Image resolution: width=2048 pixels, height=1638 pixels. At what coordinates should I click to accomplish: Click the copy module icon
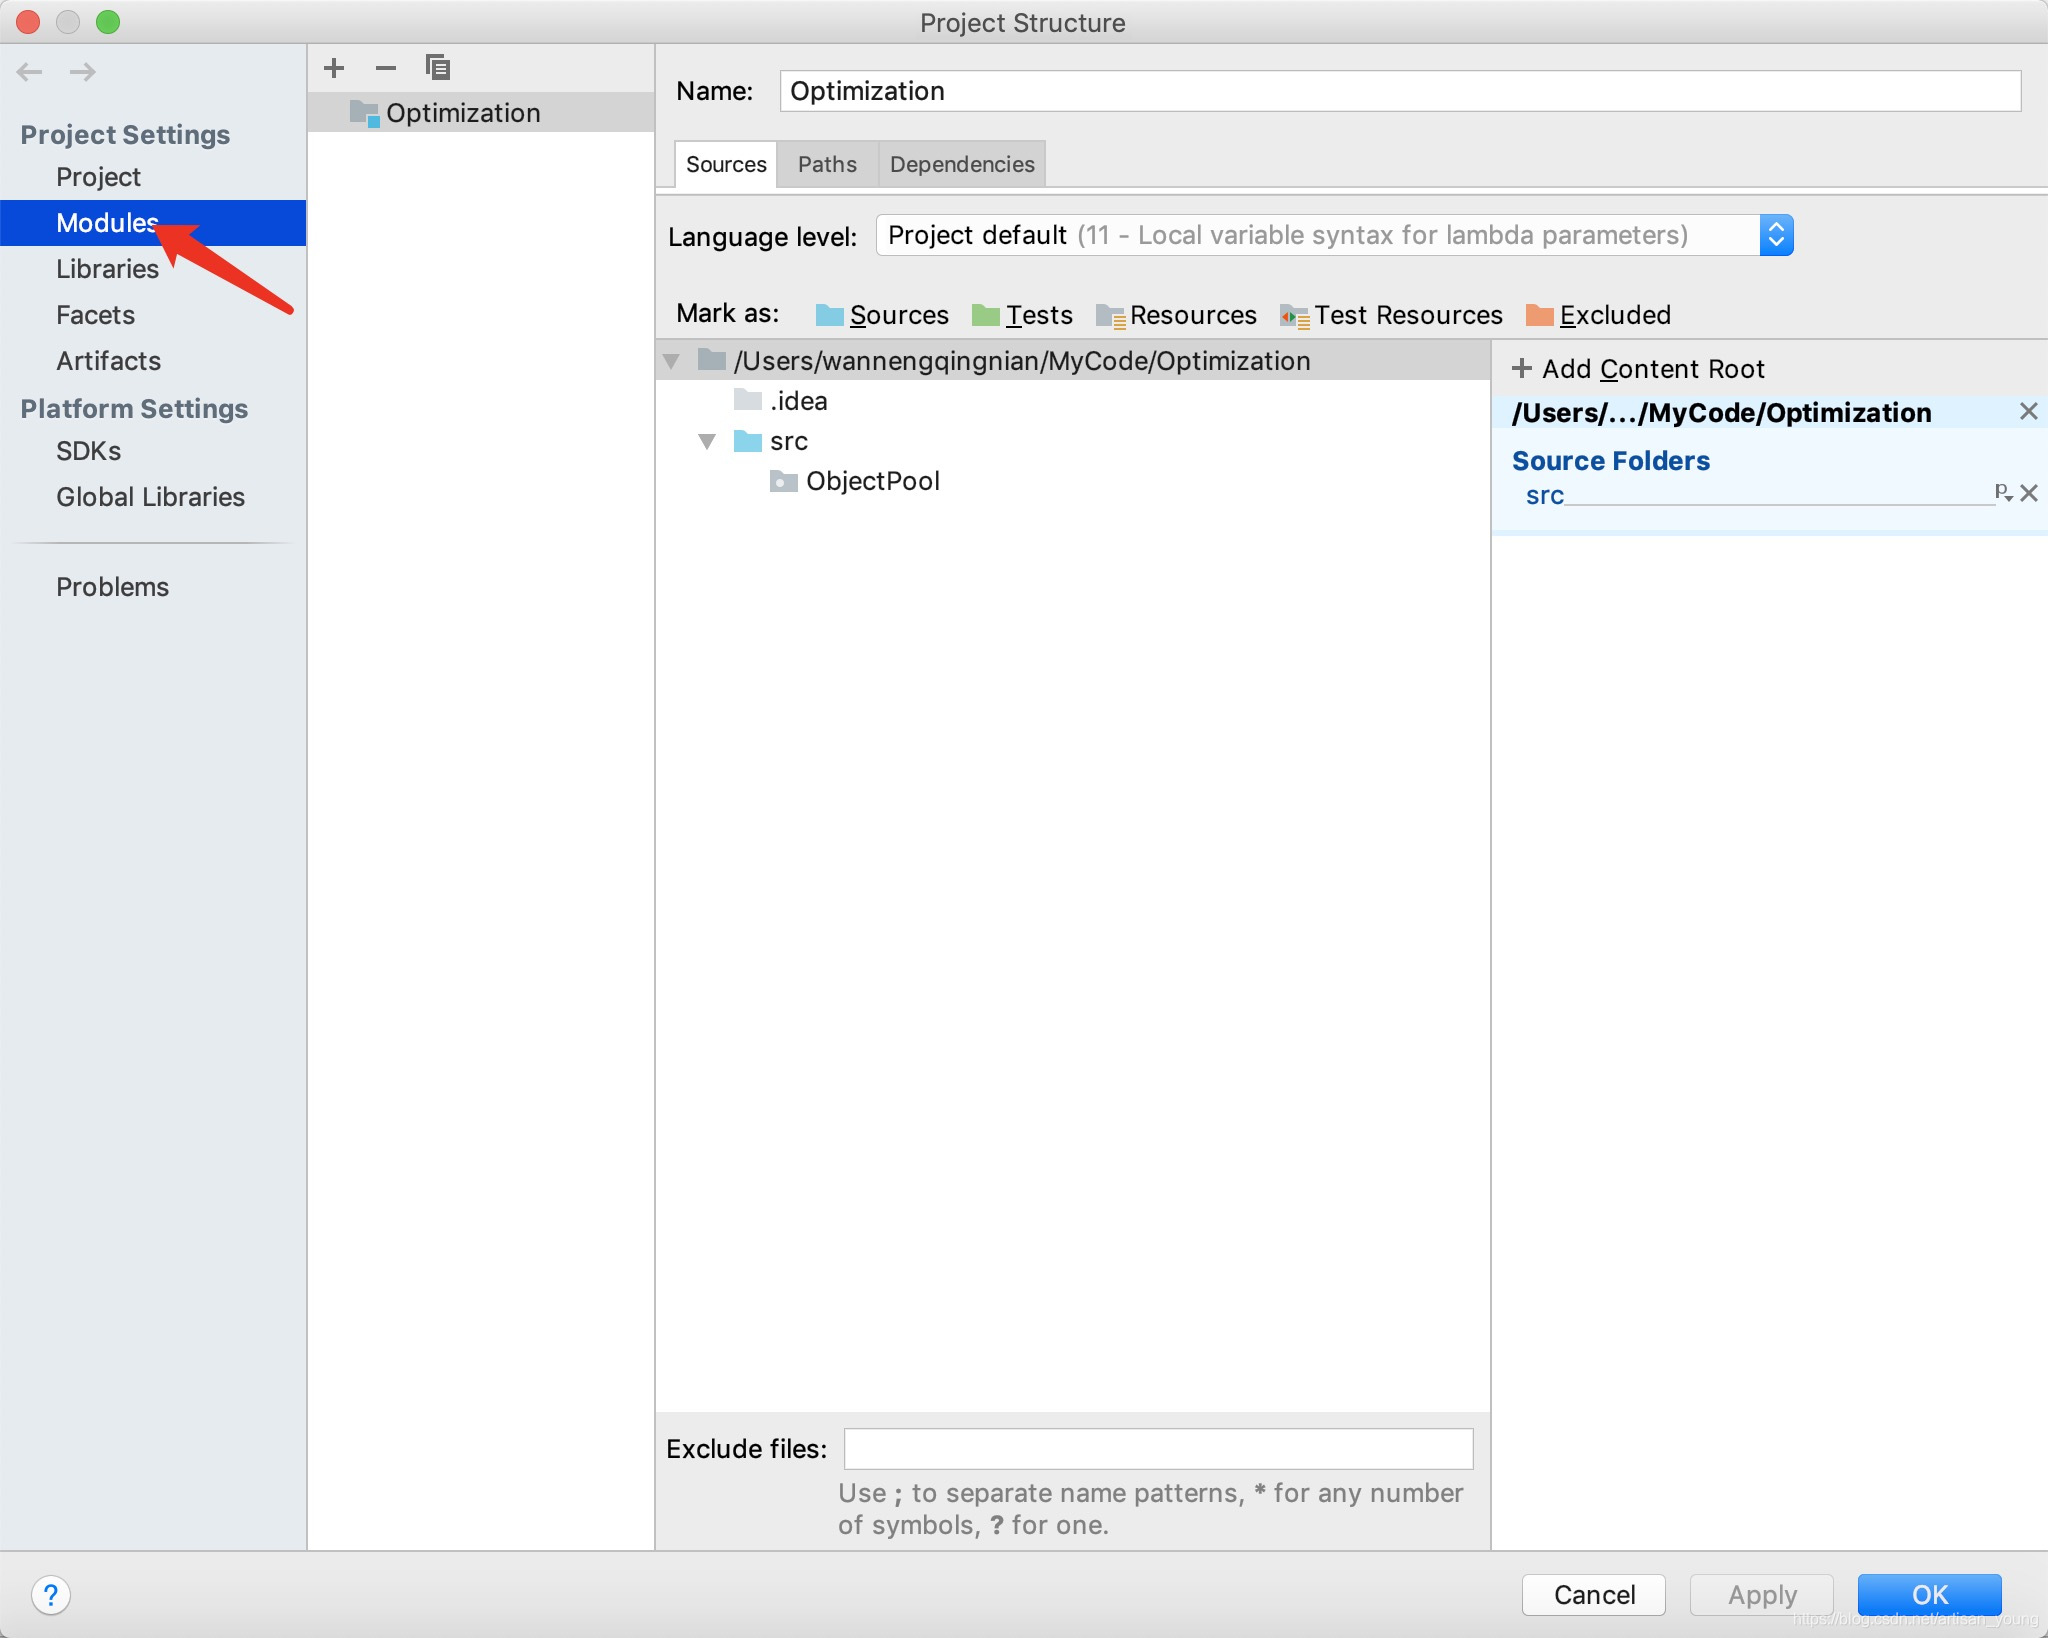pyautogui.click(x=437, y=68)
